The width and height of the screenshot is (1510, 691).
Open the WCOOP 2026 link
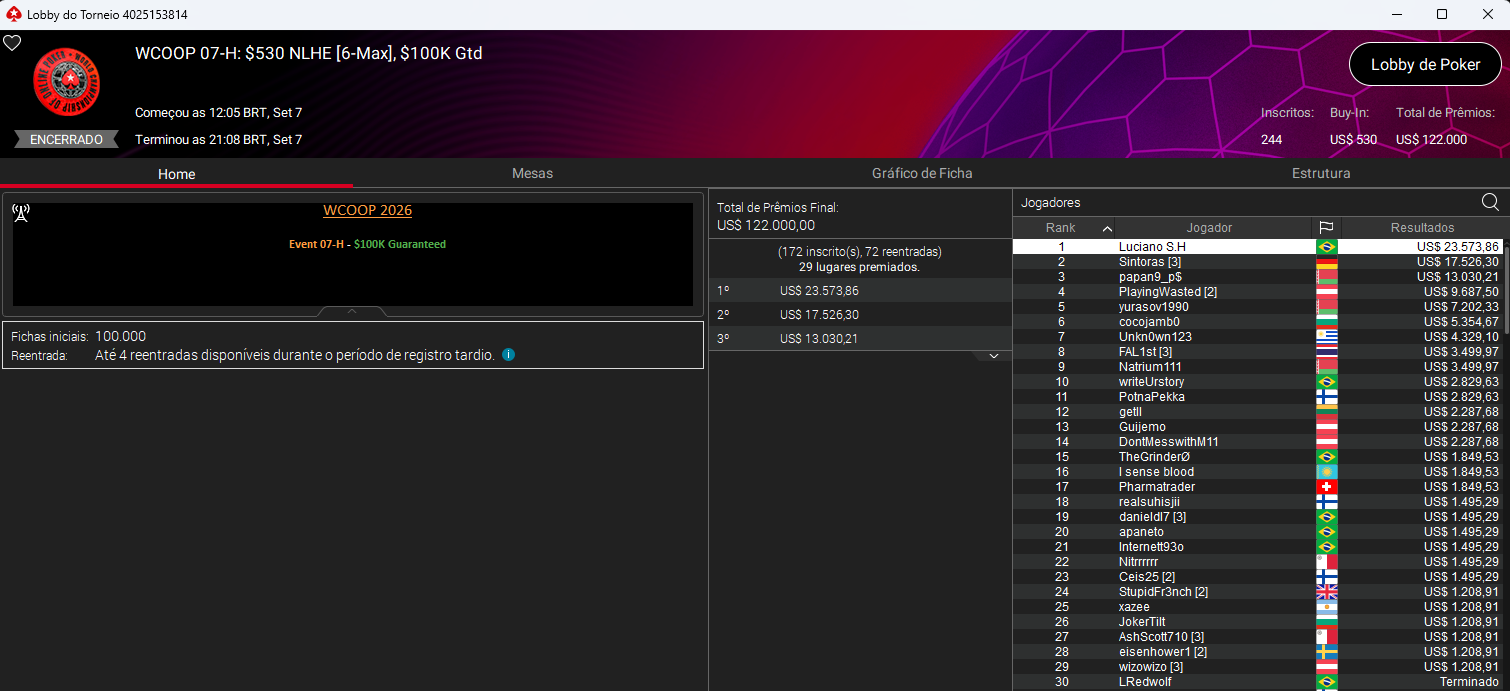tap(367, 210)
